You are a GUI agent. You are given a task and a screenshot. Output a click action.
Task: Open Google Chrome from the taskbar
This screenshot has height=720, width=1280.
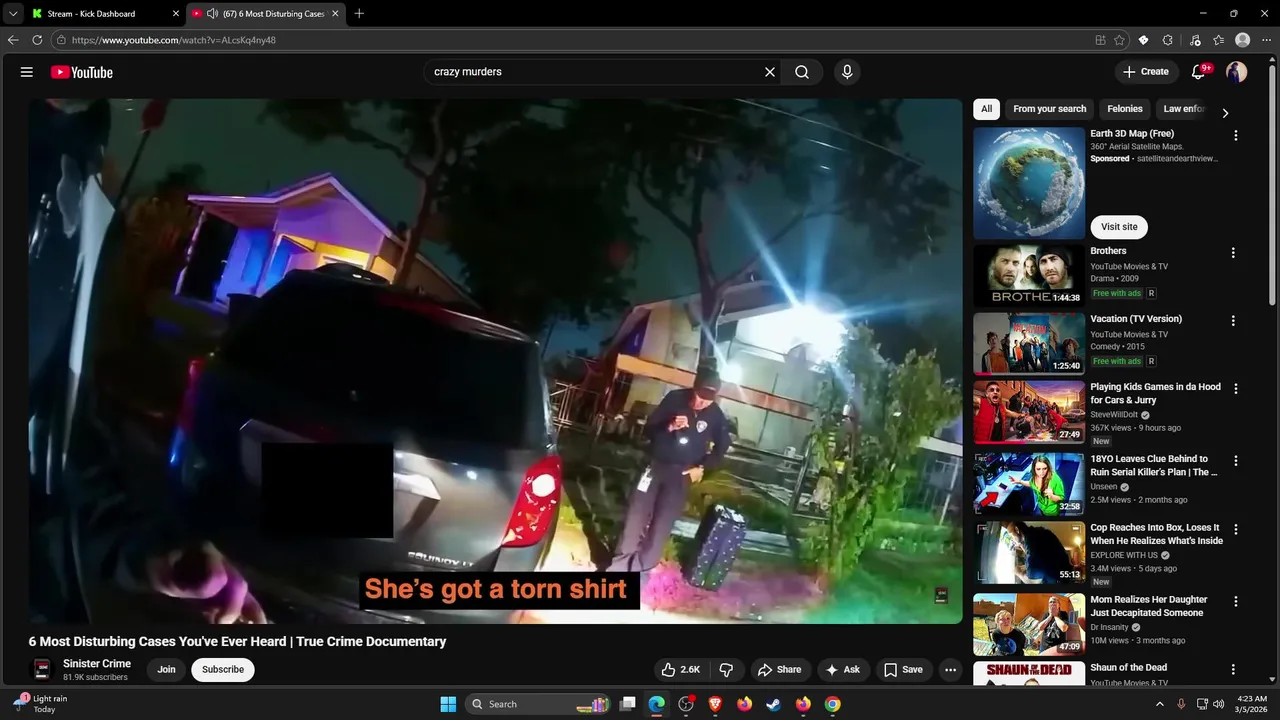832,704
